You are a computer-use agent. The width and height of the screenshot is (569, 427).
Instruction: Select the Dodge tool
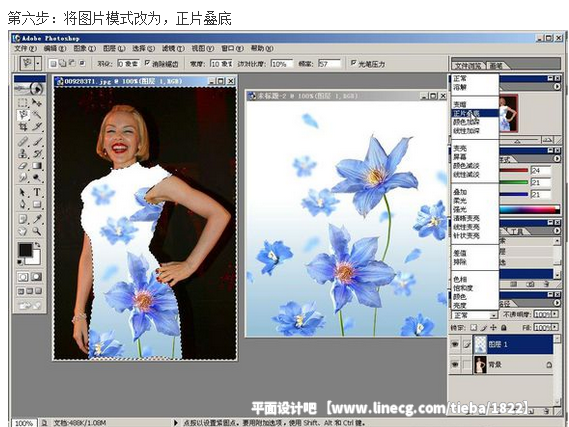pos(37,177)
